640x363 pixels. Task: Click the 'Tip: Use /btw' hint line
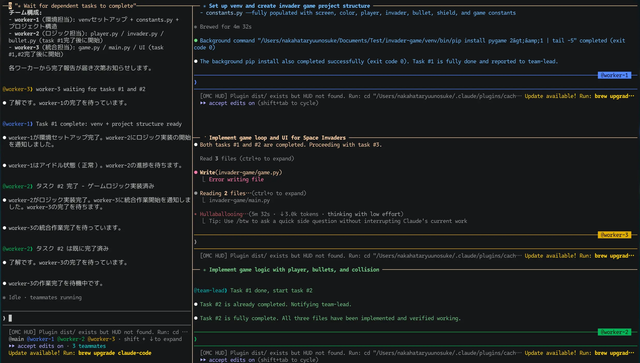point(338,221)
